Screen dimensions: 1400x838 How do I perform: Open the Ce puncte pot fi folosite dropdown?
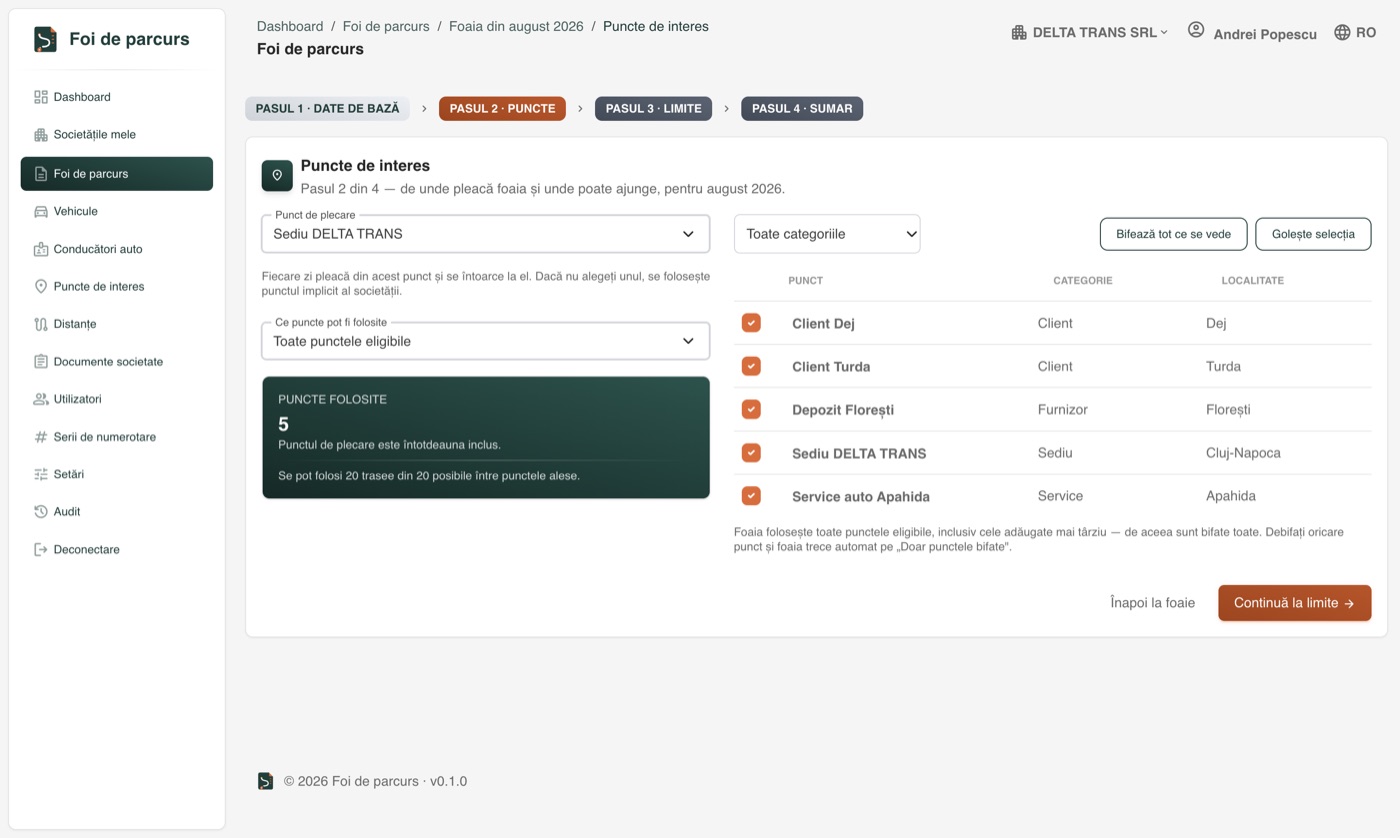coord(485,341)
